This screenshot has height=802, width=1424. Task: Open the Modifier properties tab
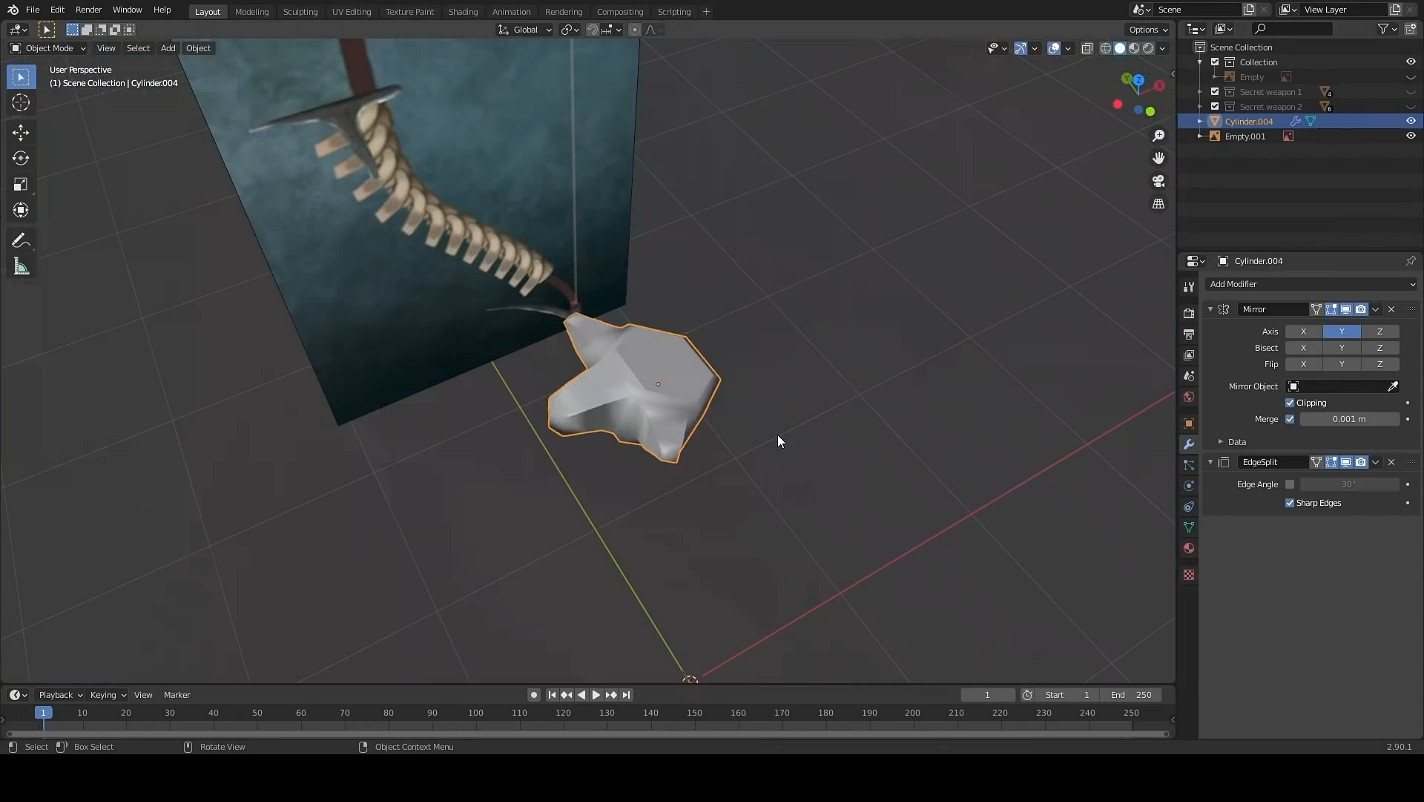(x=1188, y=444)
